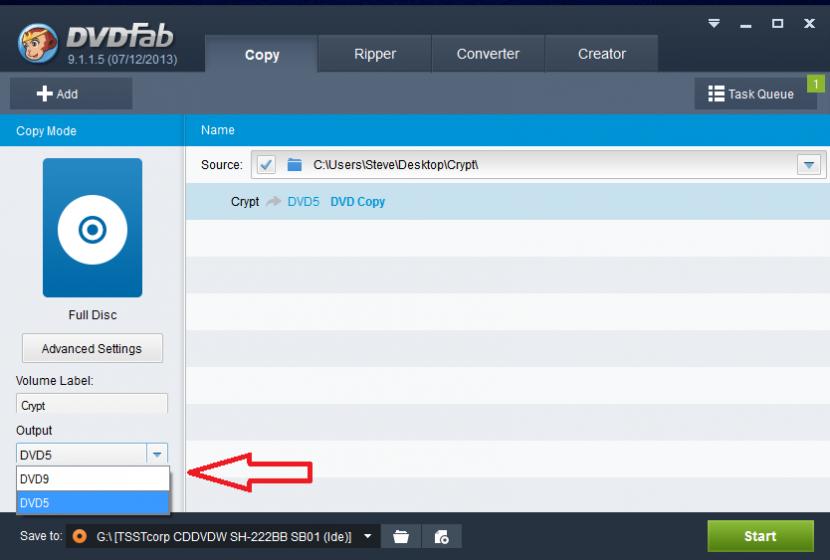The width and height of the screenshot is (830, 560).
Task: Switch to the Ripper tab
Action: coord(375,54)
